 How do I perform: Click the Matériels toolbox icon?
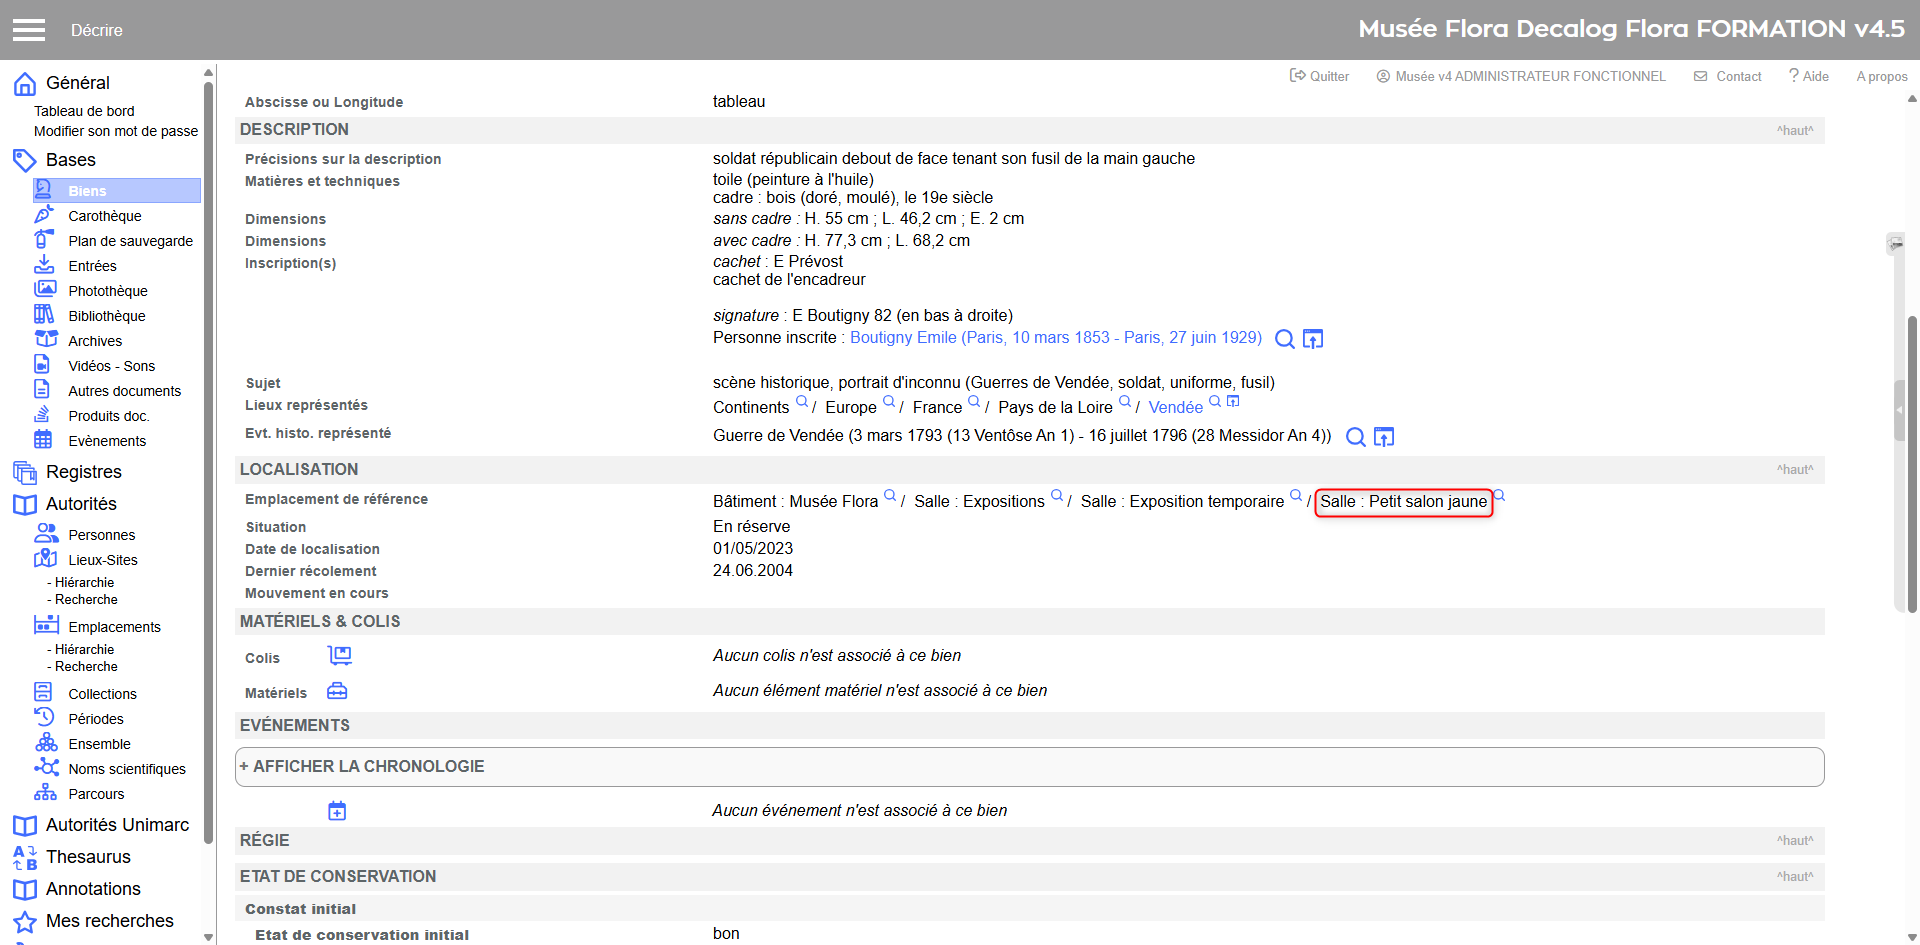[x=337, y=691]
